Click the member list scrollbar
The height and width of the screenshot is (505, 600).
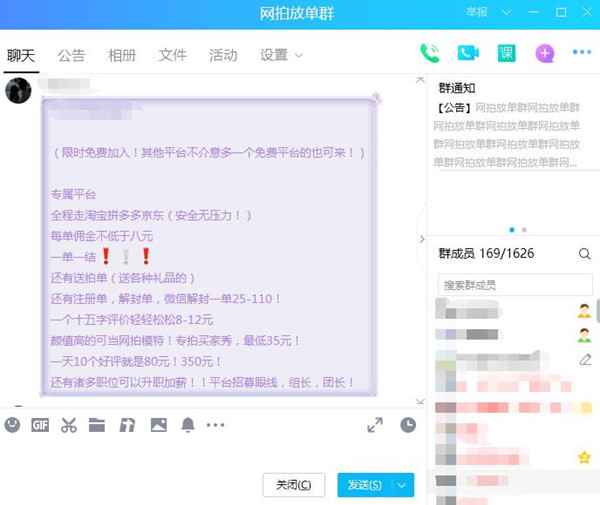pos(598,311)
